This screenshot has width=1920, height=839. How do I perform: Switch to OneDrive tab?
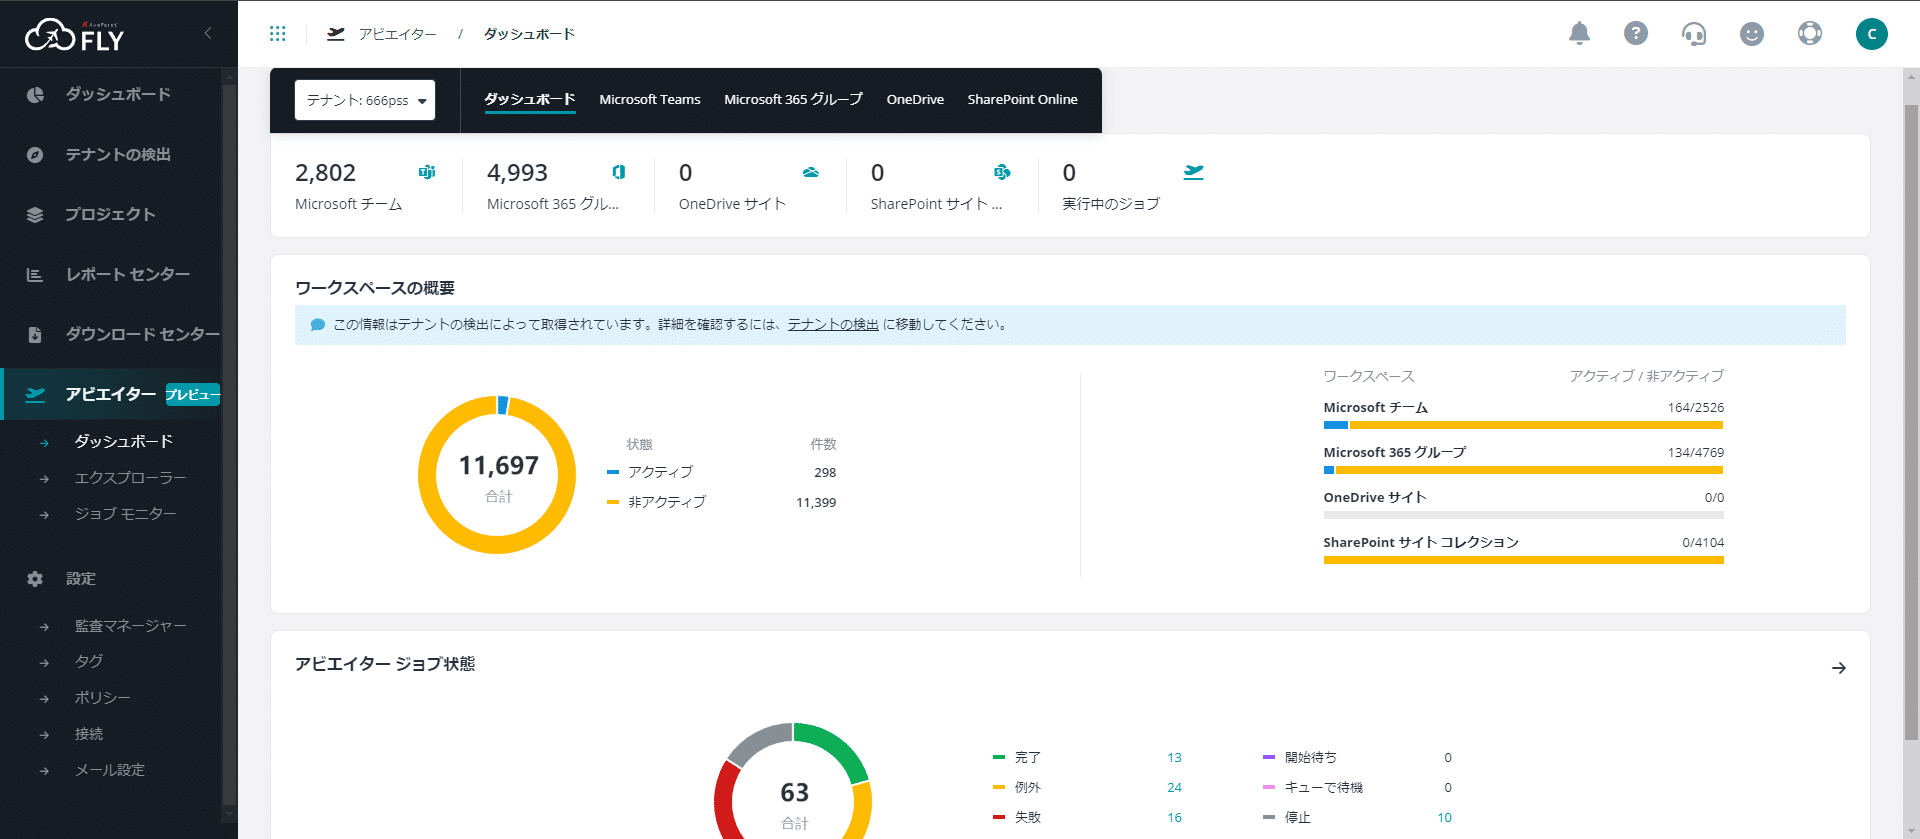point(915,99)
